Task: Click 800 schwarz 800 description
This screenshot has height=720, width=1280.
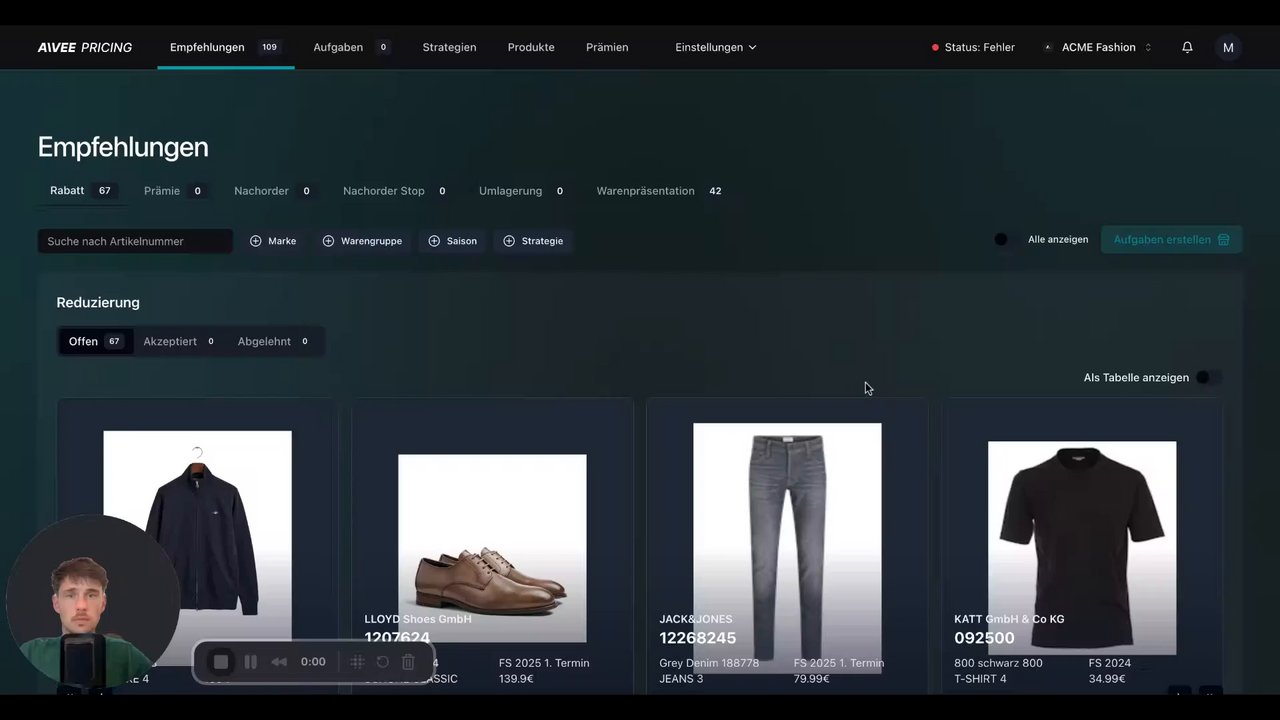Action: click(998, 663)
